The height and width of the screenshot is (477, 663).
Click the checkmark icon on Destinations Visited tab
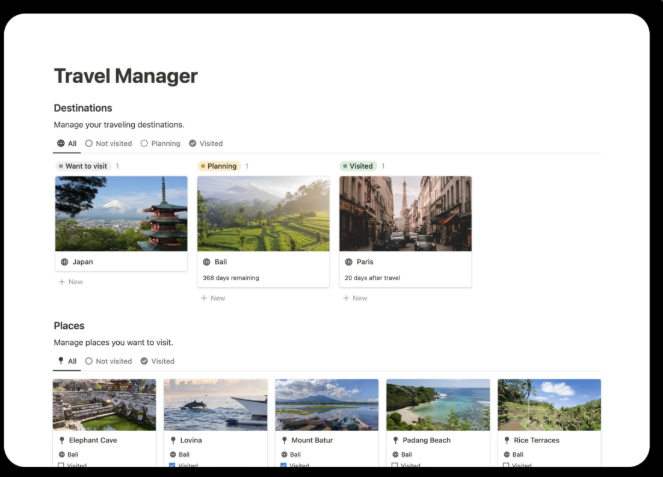click(192, 143)
